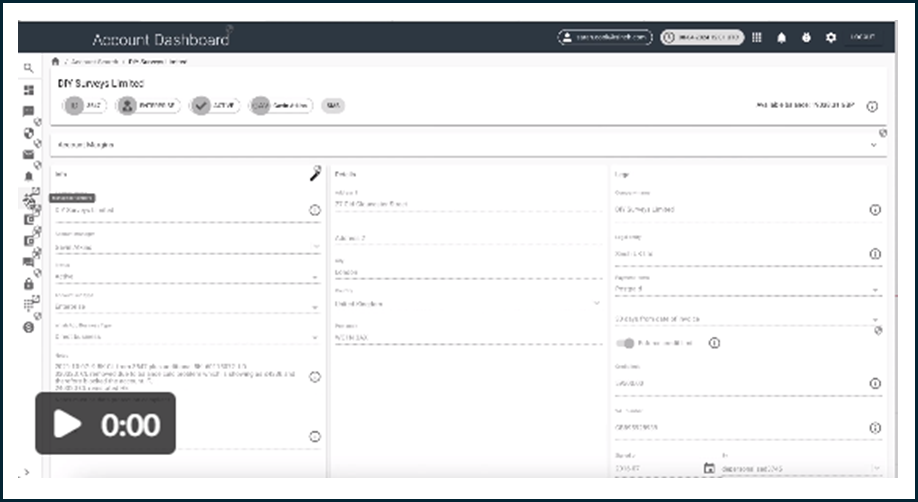Viewport: 918px width, 502px height.
Task: Open the envelope mail icon in sidebar
Action: tap(28, 155)
